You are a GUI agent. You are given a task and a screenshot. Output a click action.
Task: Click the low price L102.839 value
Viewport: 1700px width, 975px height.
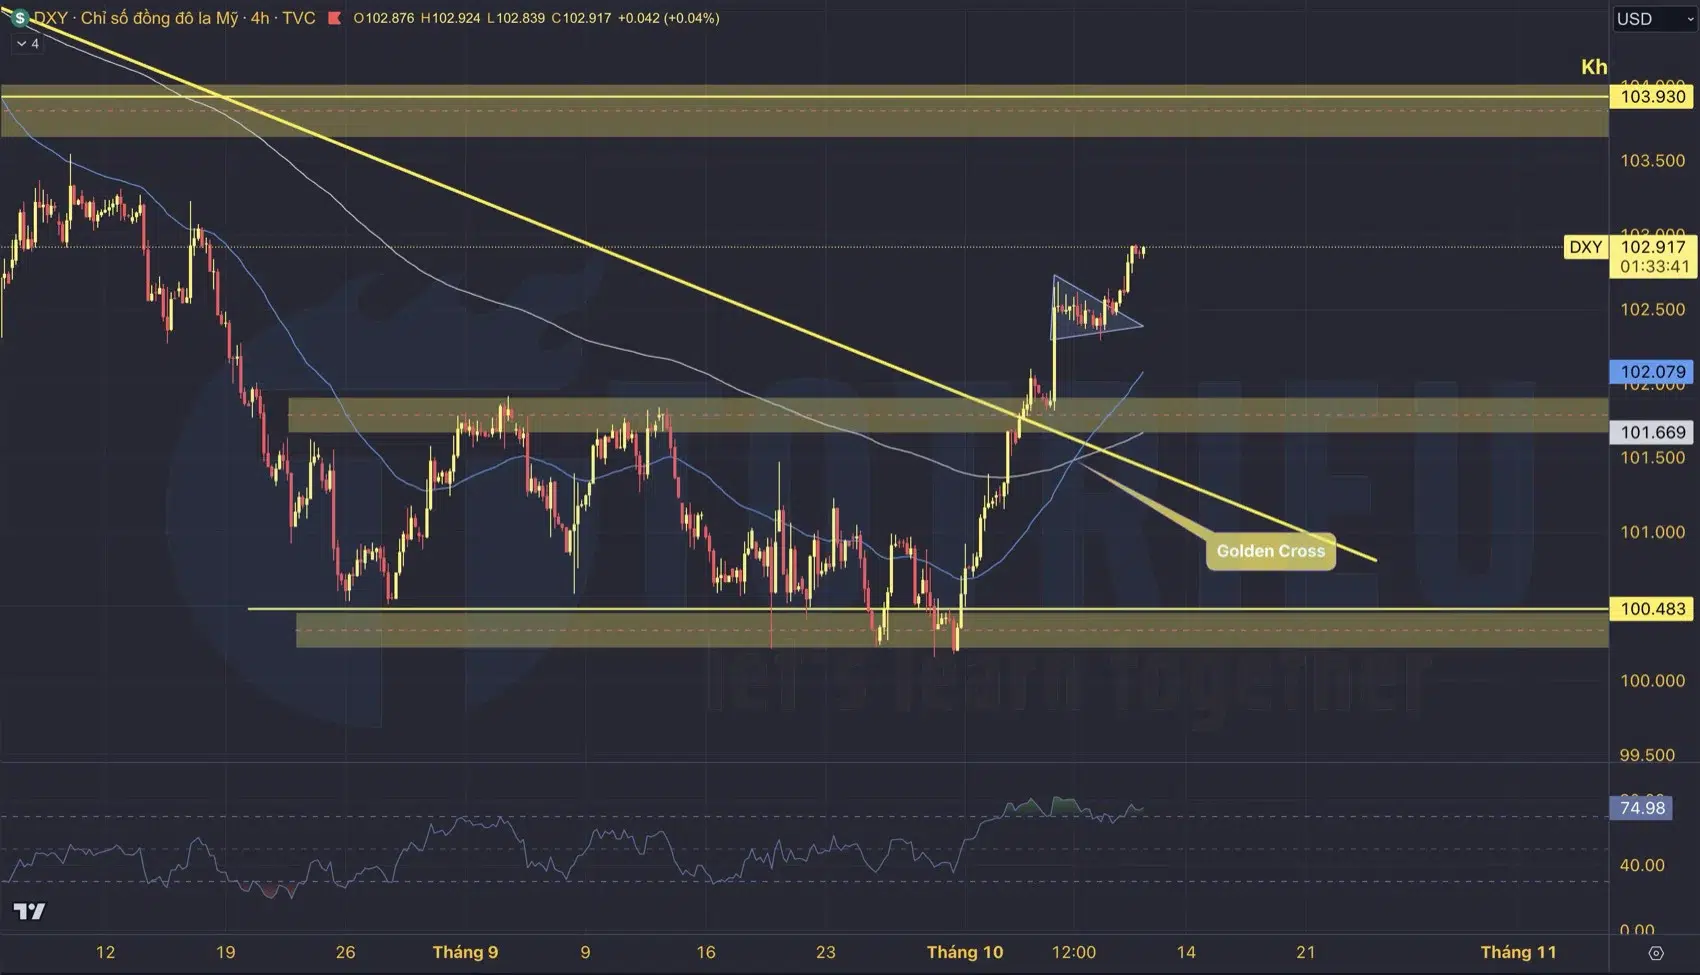click(x=516, y=18)
